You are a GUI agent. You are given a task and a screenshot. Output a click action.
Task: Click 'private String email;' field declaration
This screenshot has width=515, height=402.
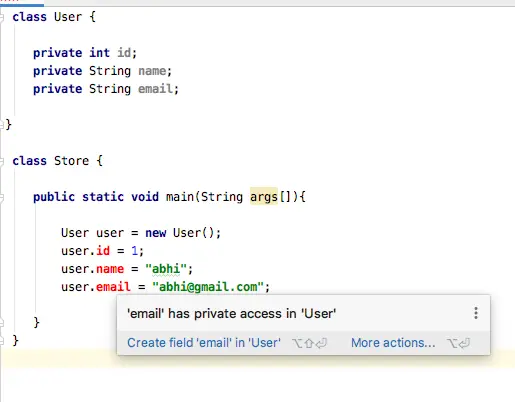106,89
